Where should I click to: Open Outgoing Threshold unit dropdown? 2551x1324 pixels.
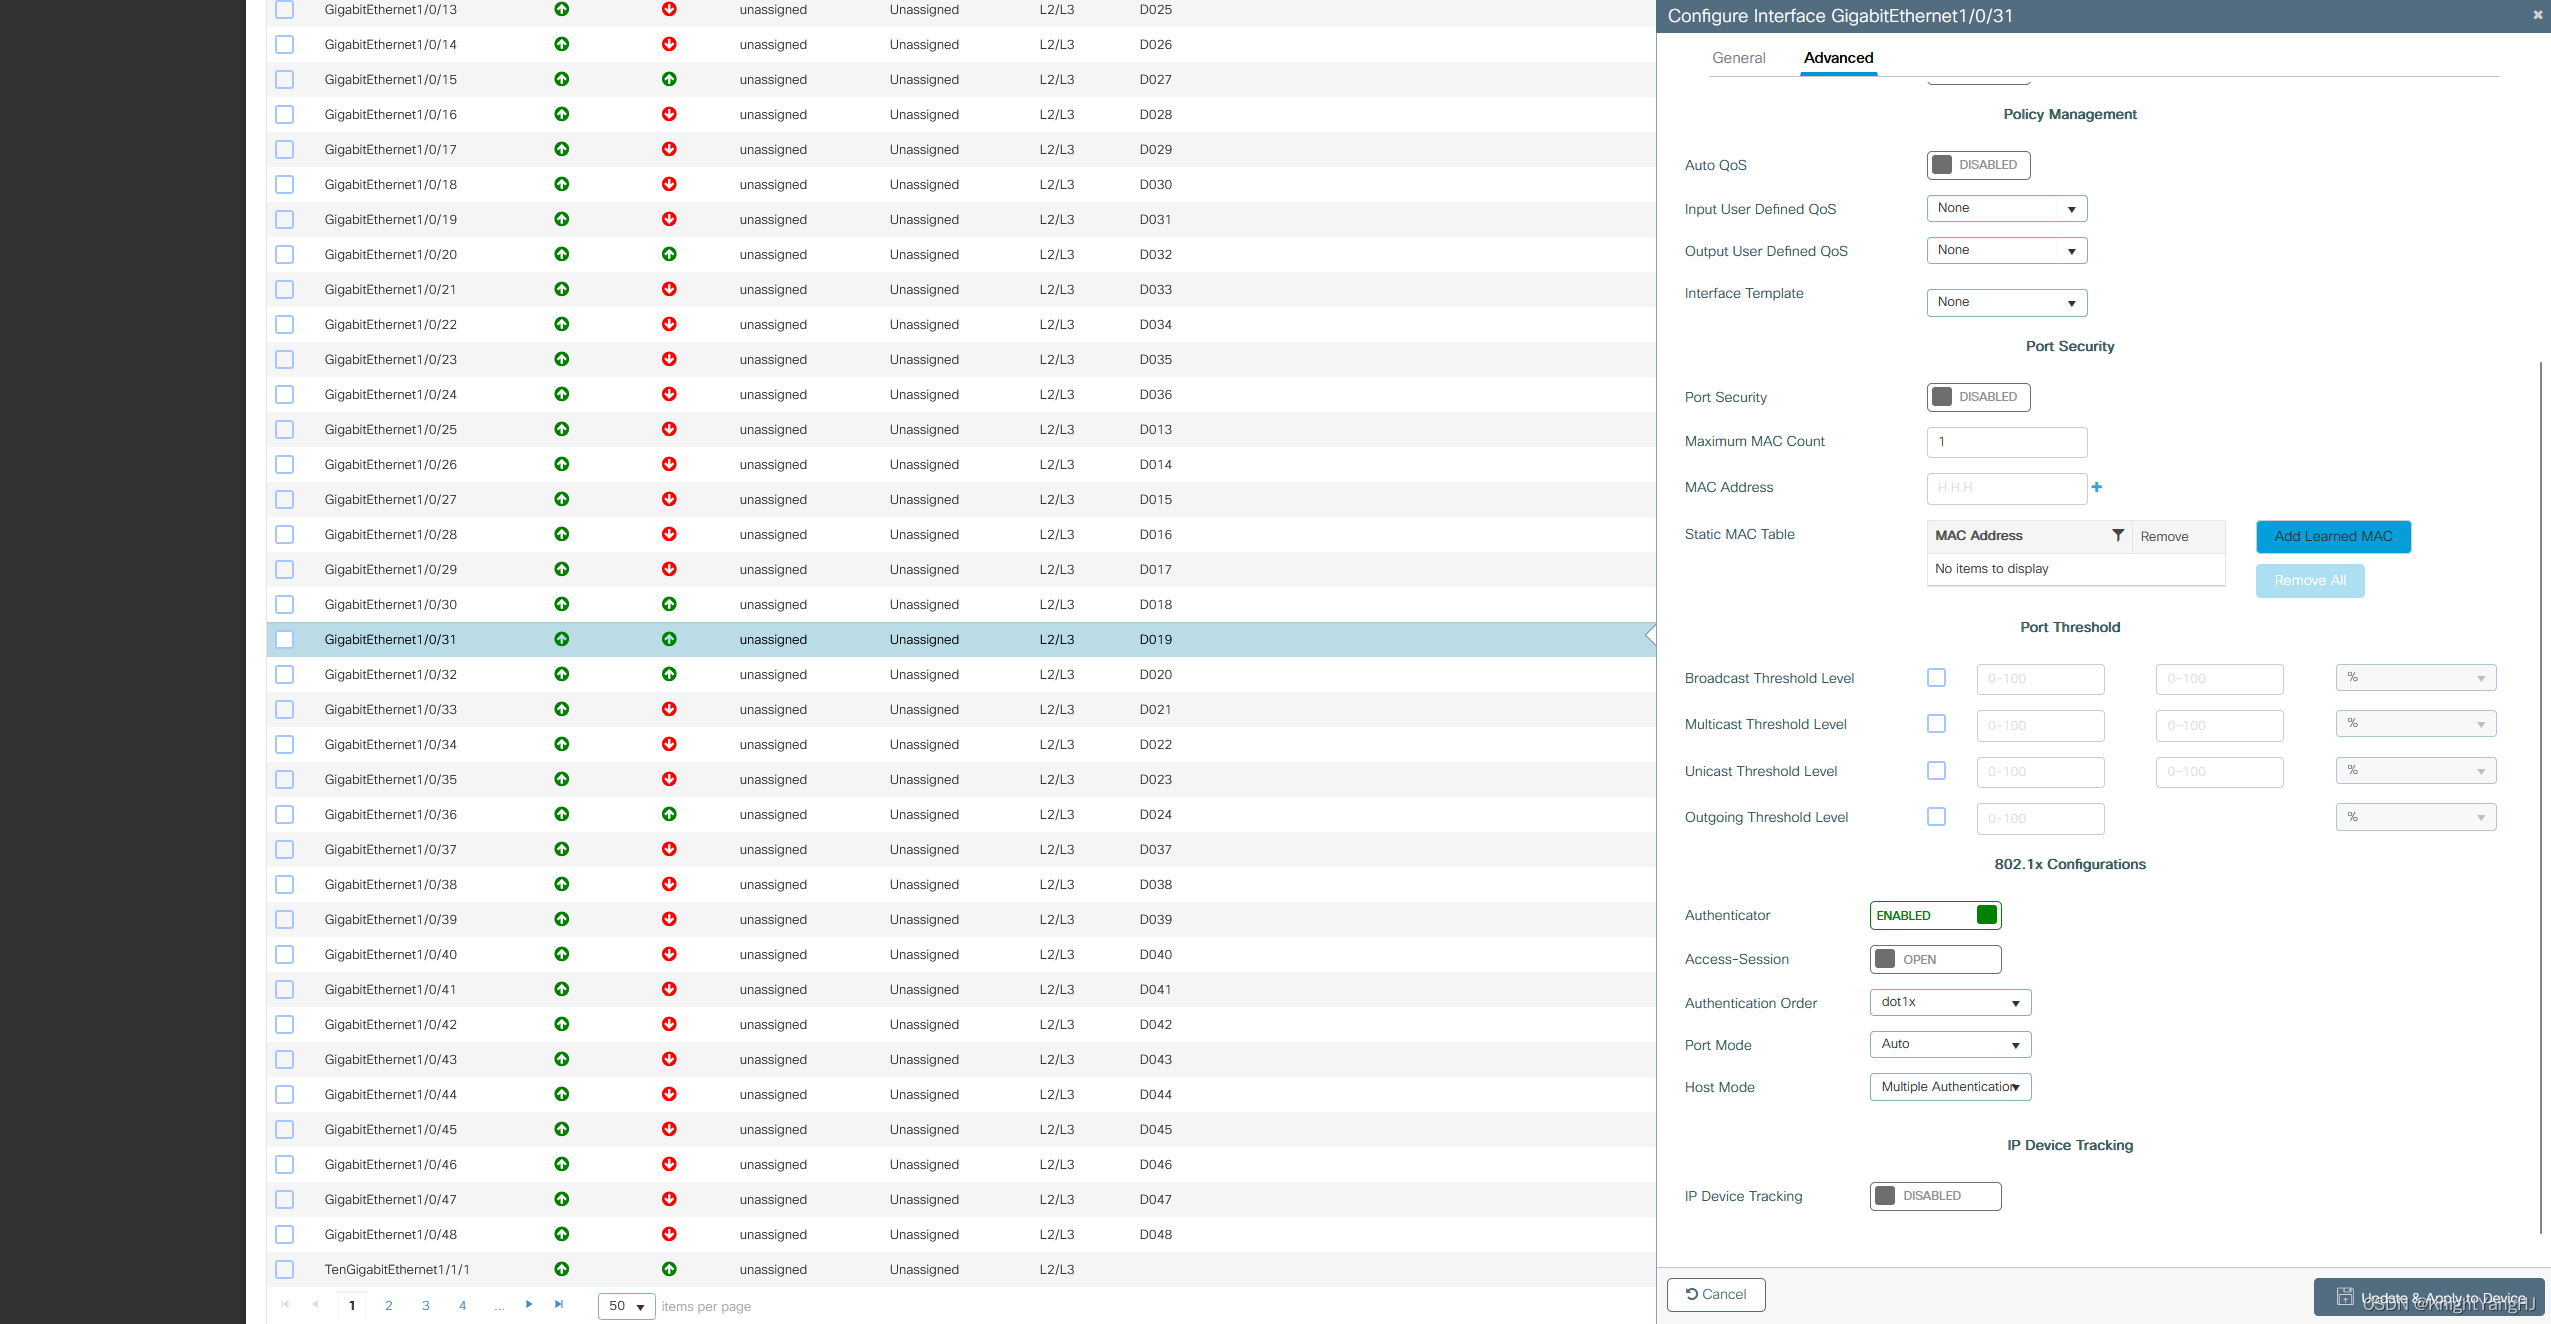(2415, 817)
